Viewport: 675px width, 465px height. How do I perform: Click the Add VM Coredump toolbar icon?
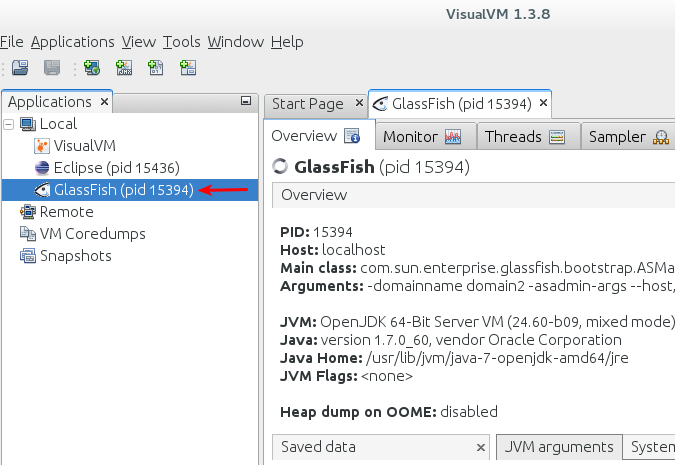point(156,68)
